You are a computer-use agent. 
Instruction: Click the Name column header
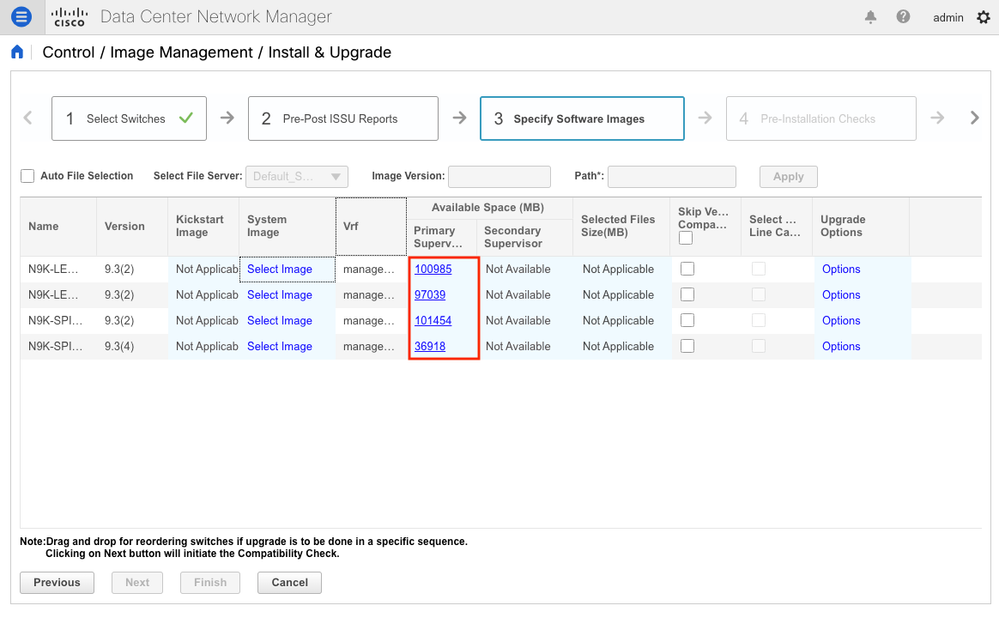tap(59, 226)
